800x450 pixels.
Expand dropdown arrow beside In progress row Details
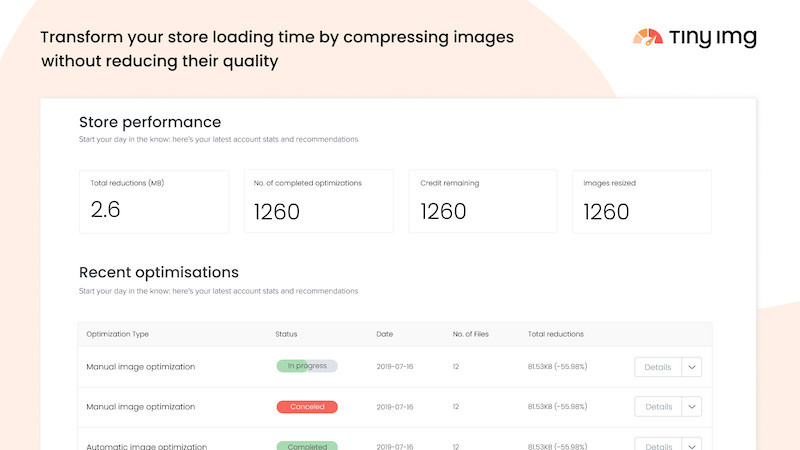click(691, 367)
